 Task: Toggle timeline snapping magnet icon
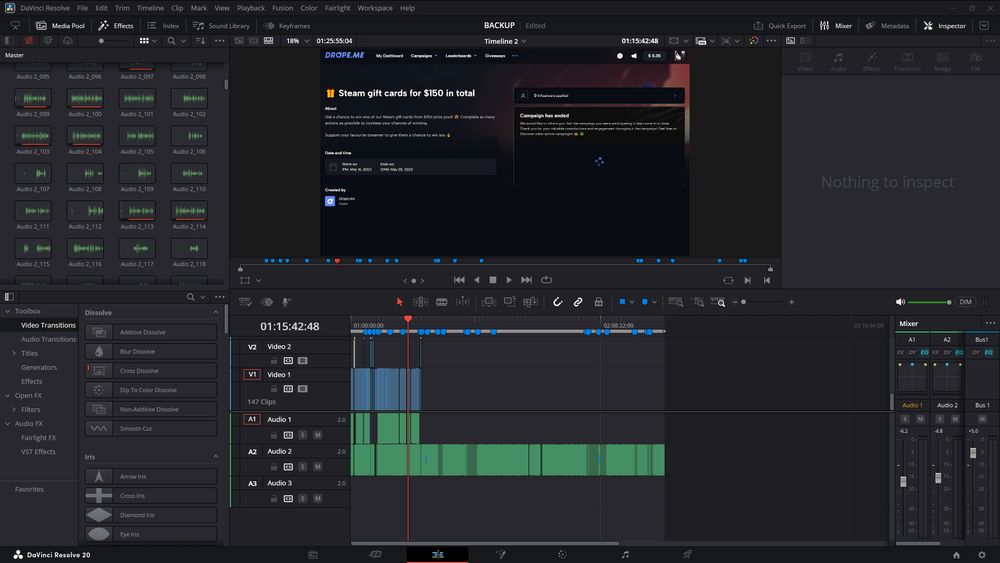point(557,302)
